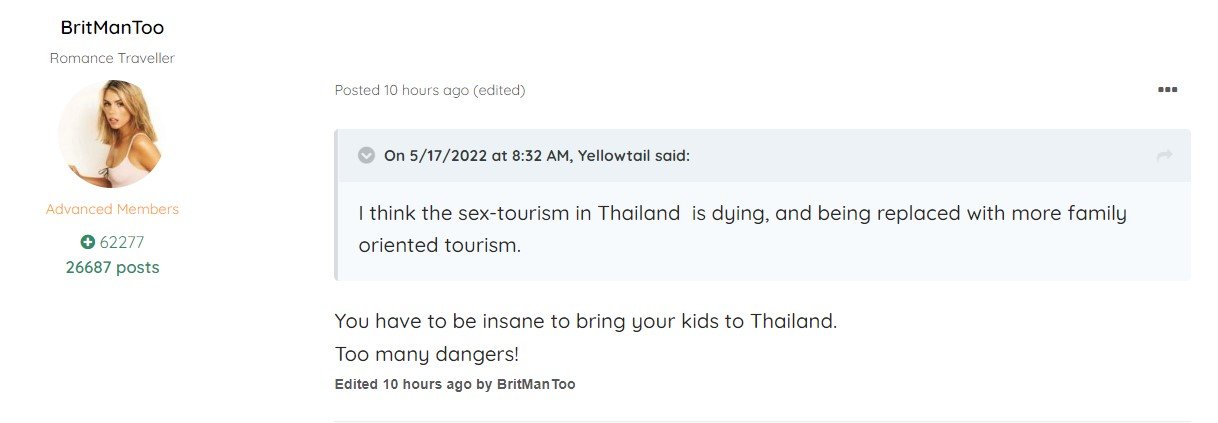Select the Advanced Members group label
The width and height of the screenshot is (1218, 423).
[x=112, y=209]
